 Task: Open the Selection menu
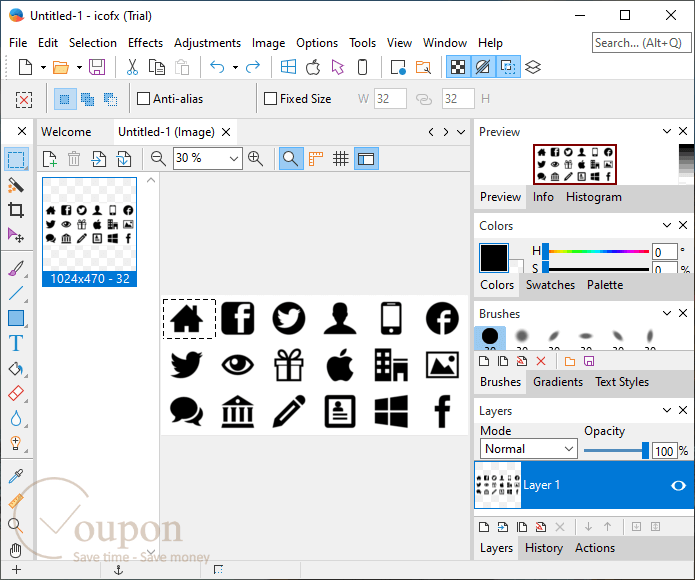click(93, 43)
